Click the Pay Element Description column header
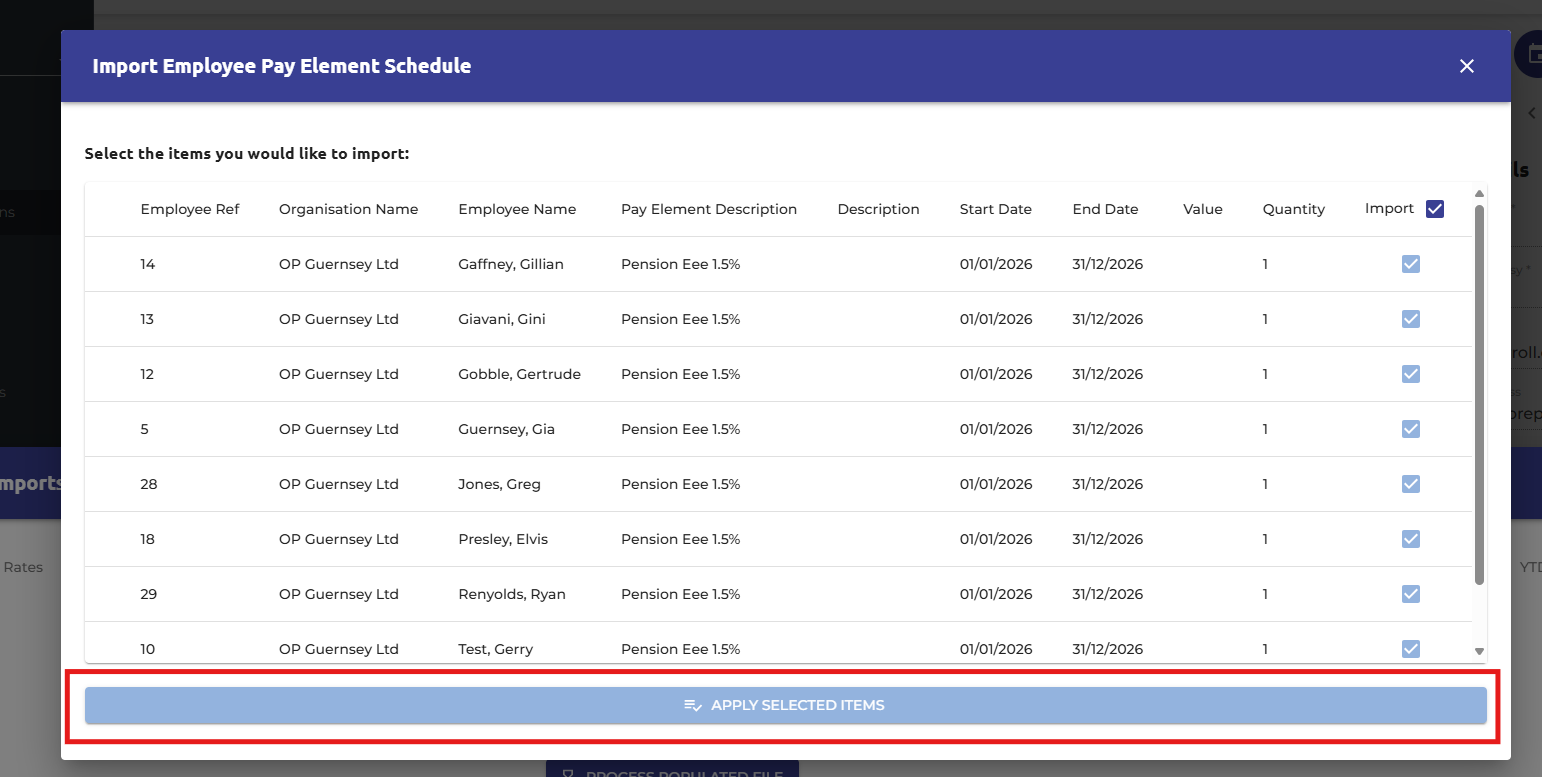The height and width of the screenshot is (777, 1542). point(709,209)
